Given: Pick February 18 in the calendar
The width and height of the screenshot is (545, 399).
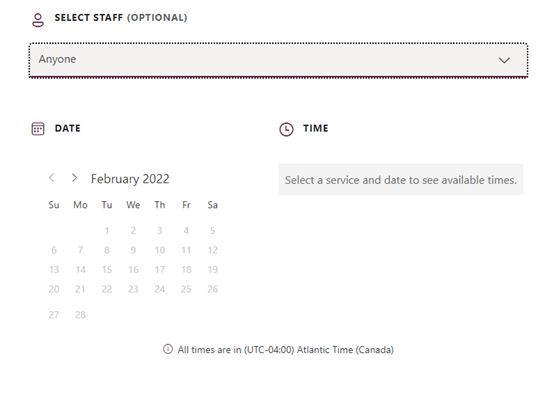Looking at the screenshot, I should coord(186,270).
